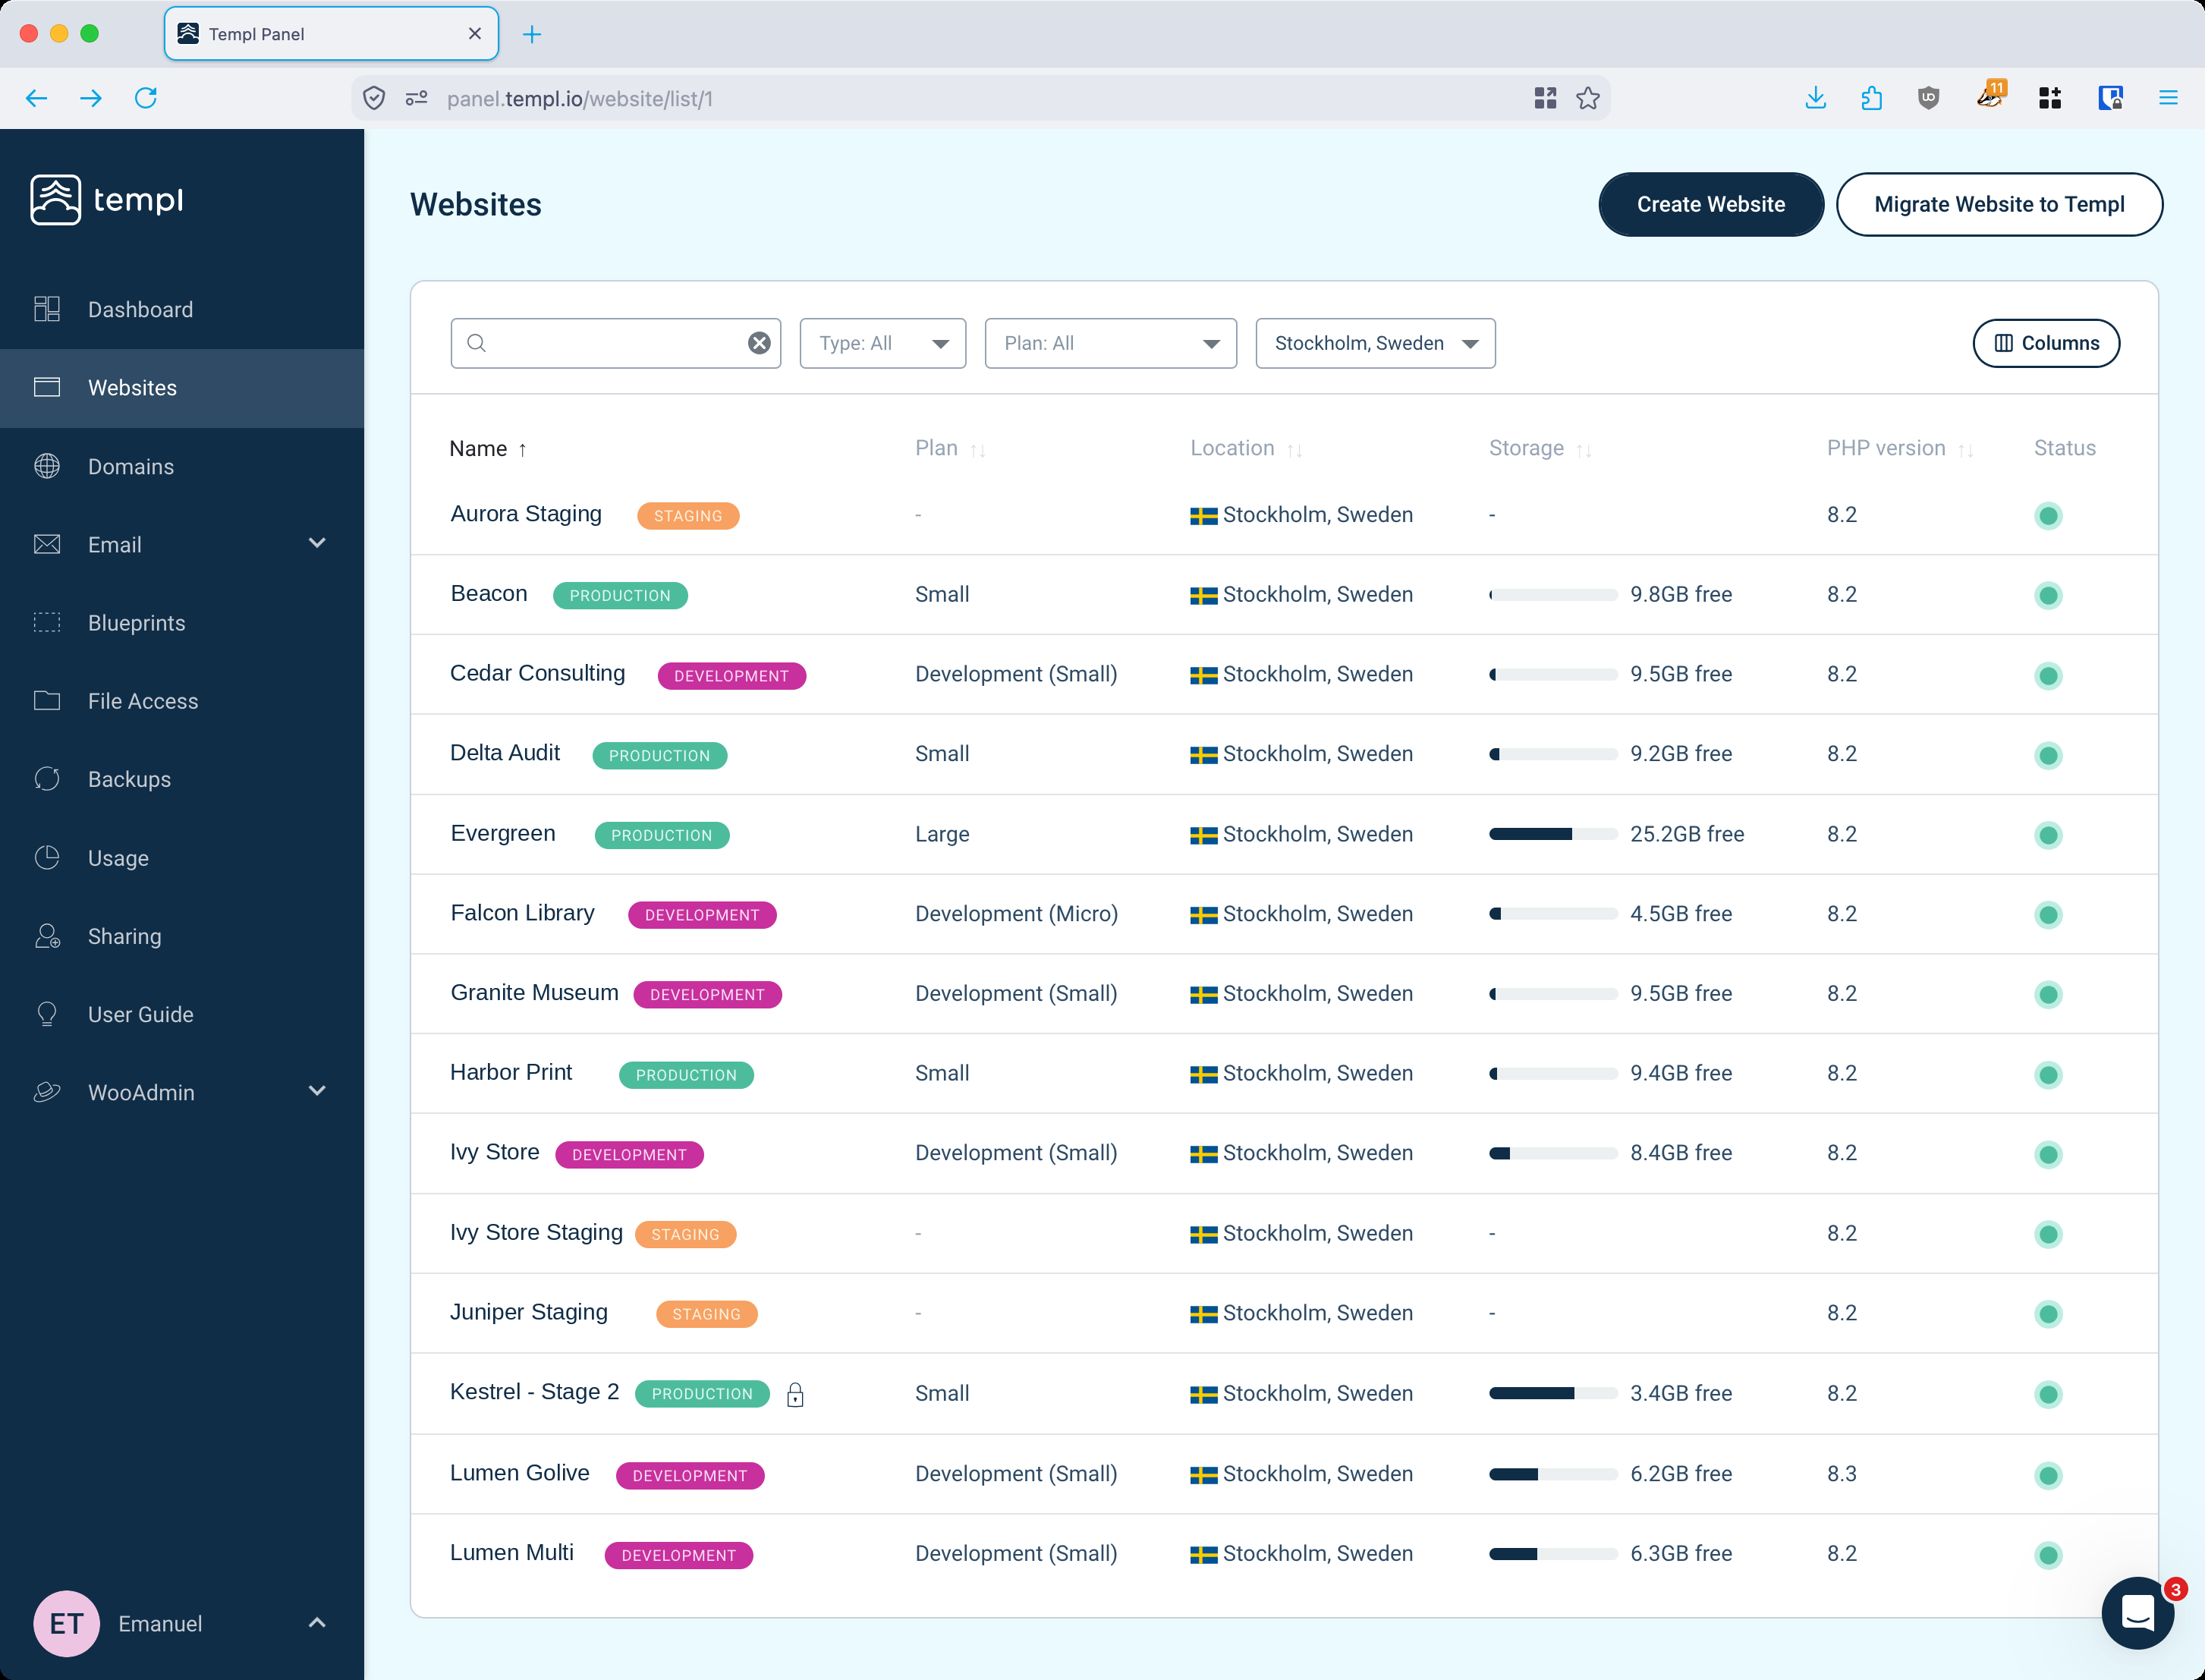Expand the WooAdmin submenu chevron
The width and height of the screenshot is (2205, 1680).
pos(317,1091)
